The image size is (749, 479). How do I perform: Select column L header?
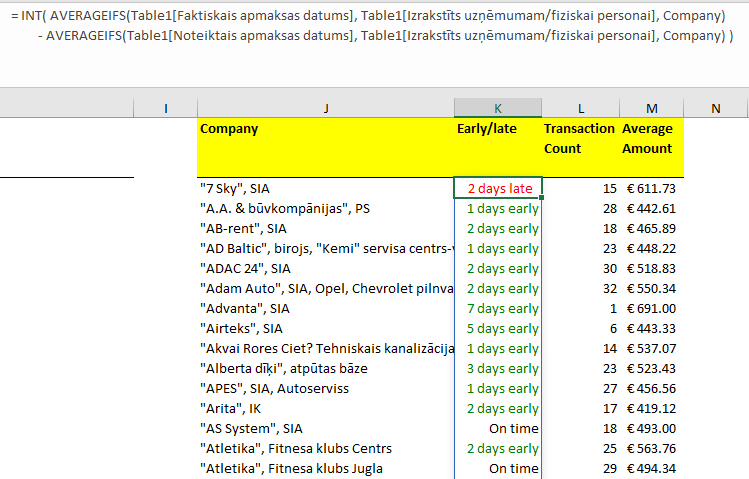(x=581, y=108)
